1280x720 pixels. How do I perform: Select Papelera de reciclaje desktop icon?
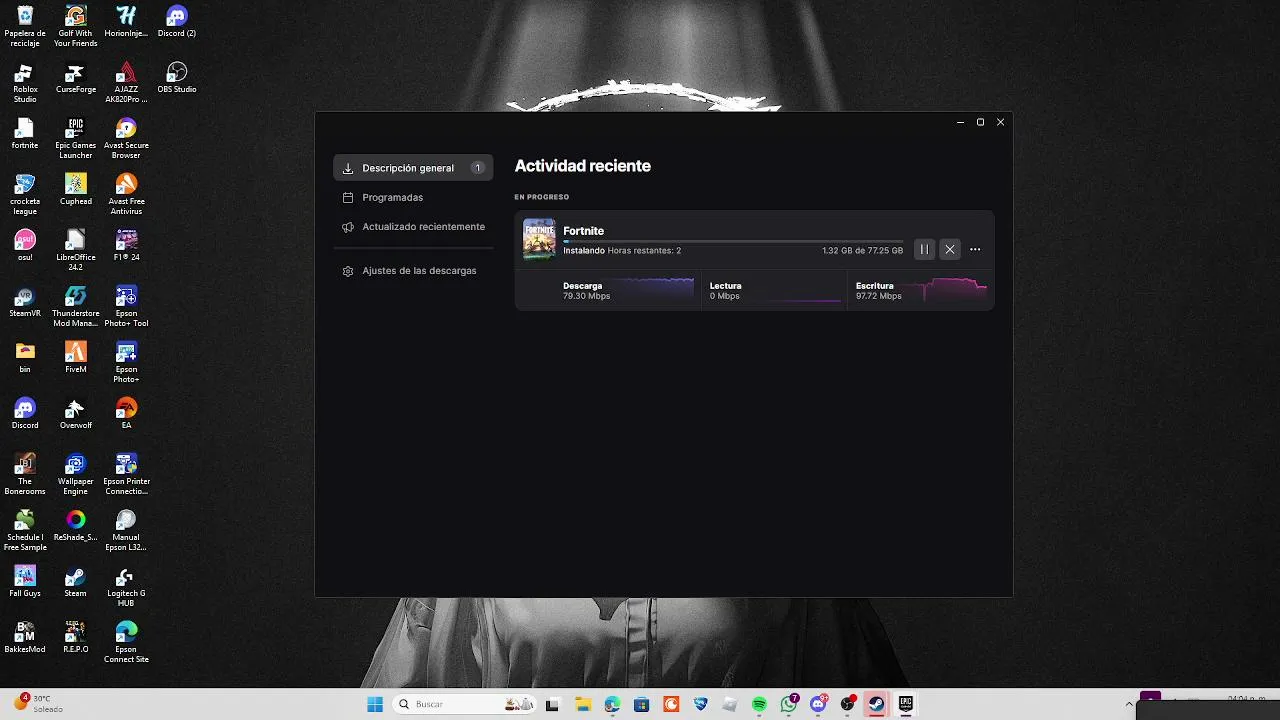coord(25,27)
